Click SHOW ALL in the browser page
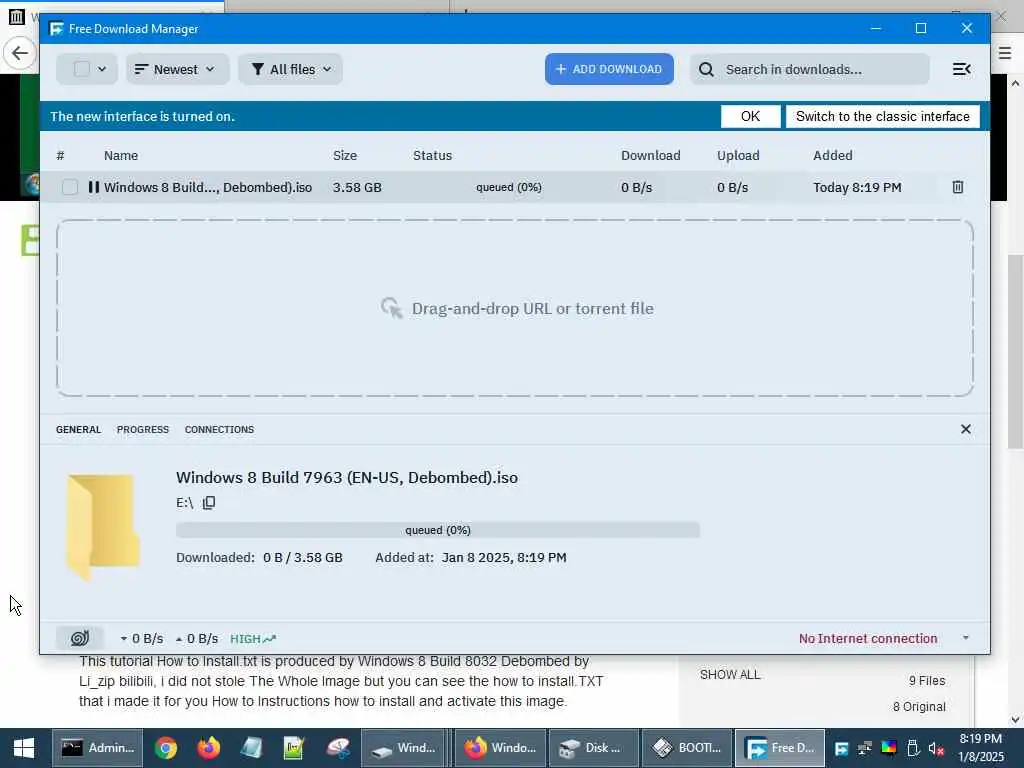This screenshot has width=1024, height=768. pos(730,675)
